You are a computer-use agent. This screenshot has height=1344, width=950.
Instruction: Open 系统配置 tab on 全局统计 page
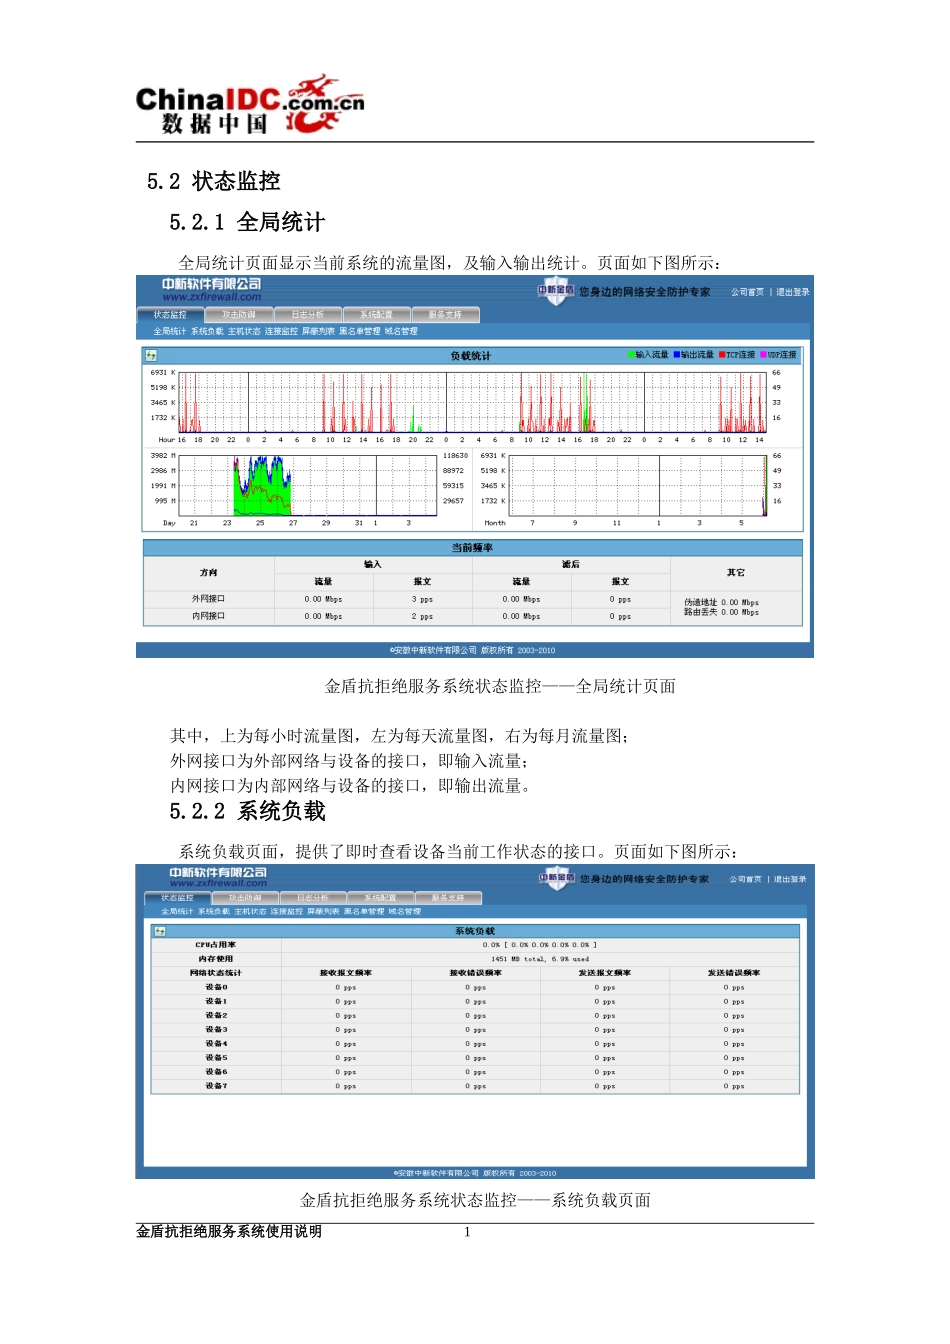[377, 315]
